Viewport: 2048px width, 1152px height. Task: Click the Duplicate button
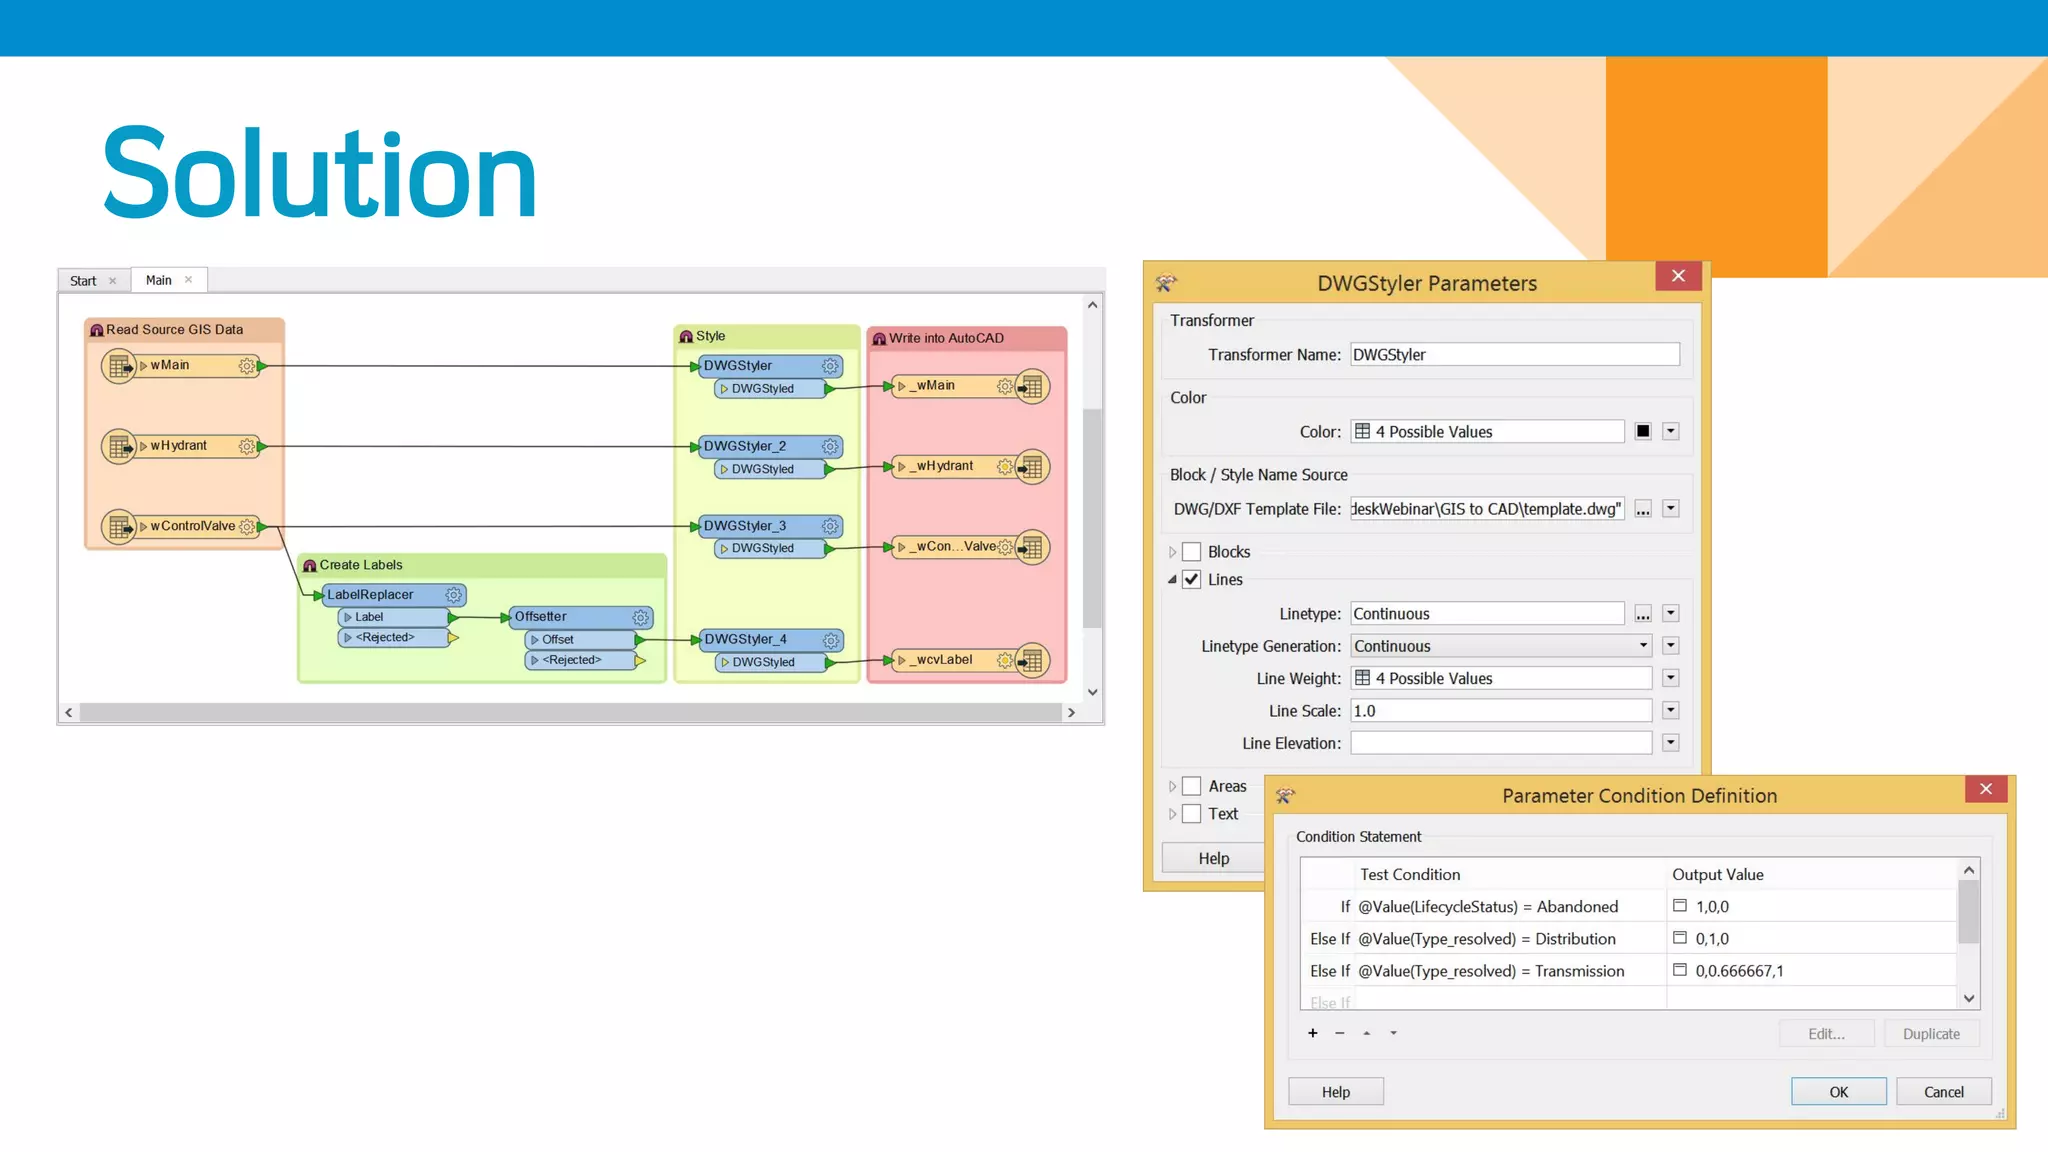(1931, 1034)
